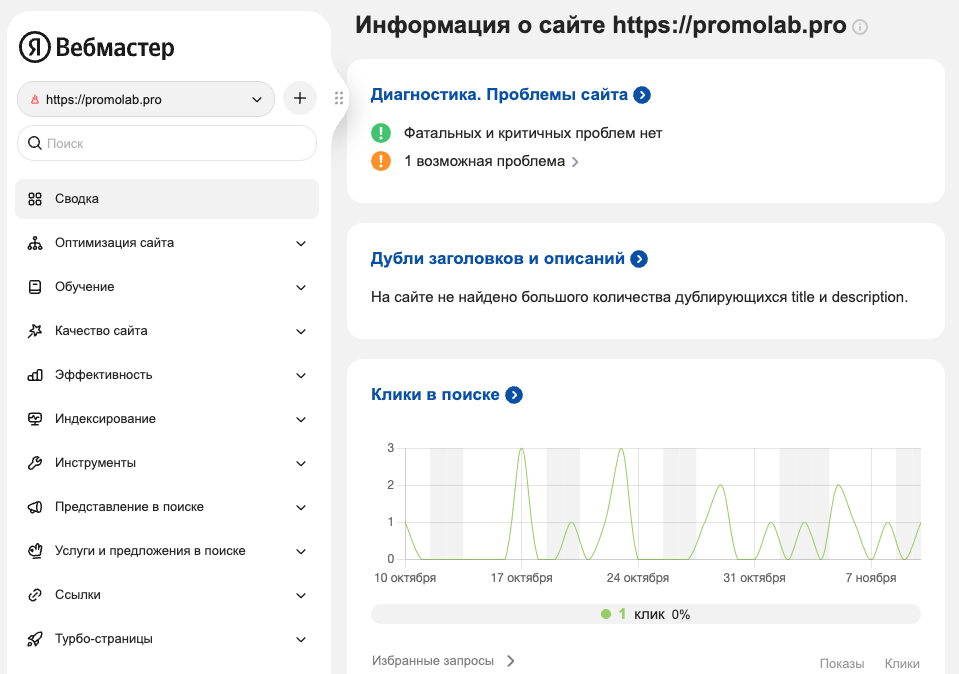Click the Поиск input field

click(167, 143)
